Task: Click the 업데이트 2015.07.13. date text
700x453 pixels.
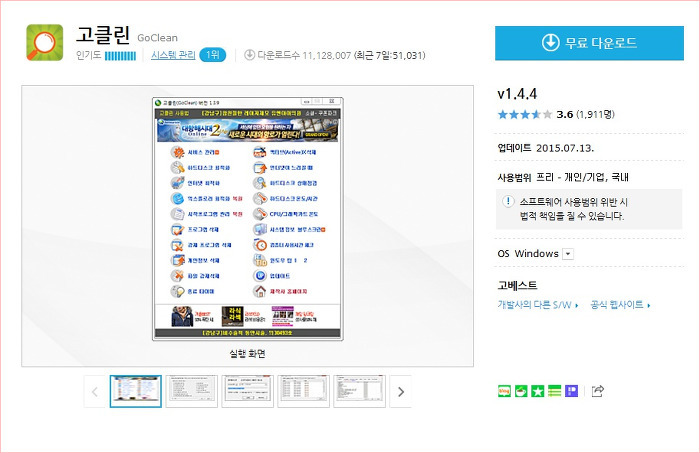Action: [x=546, y=148]
